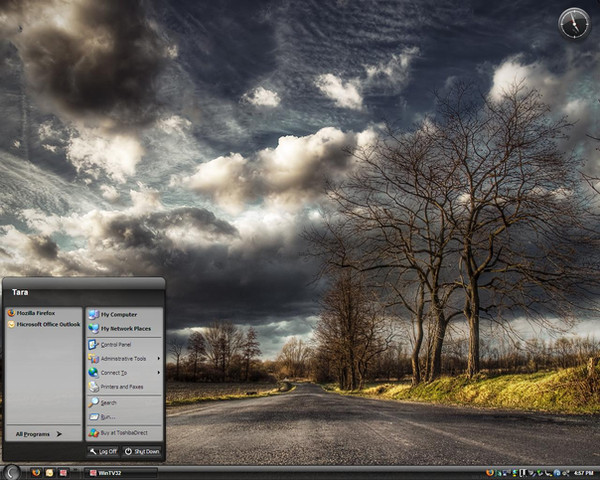Click the Firefox icon in the system tray
The height and width of the screenshot is (480, 600).
(490, 473)
